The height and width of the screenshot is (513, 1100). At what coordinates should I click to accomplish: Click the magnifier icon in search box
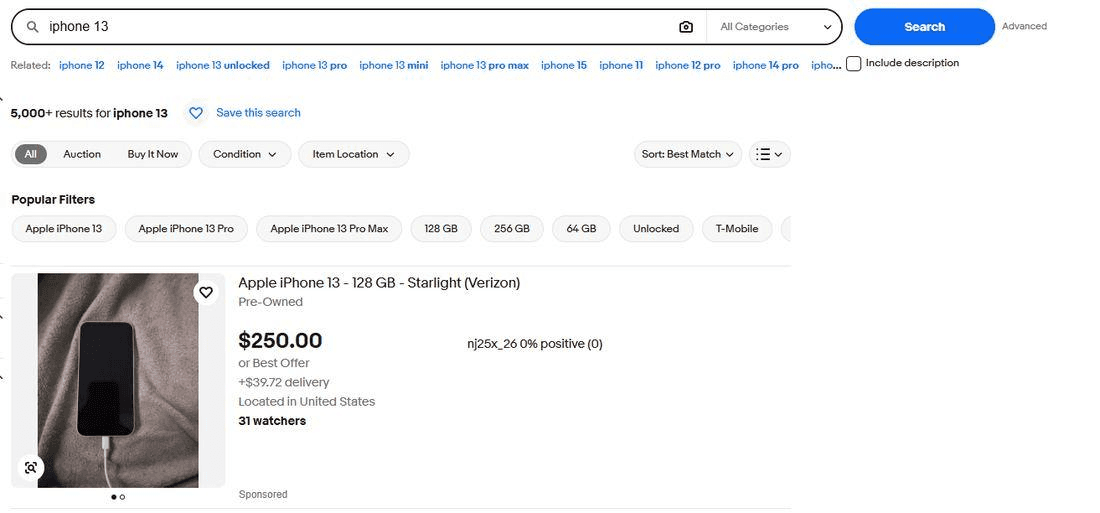(32, 27)
